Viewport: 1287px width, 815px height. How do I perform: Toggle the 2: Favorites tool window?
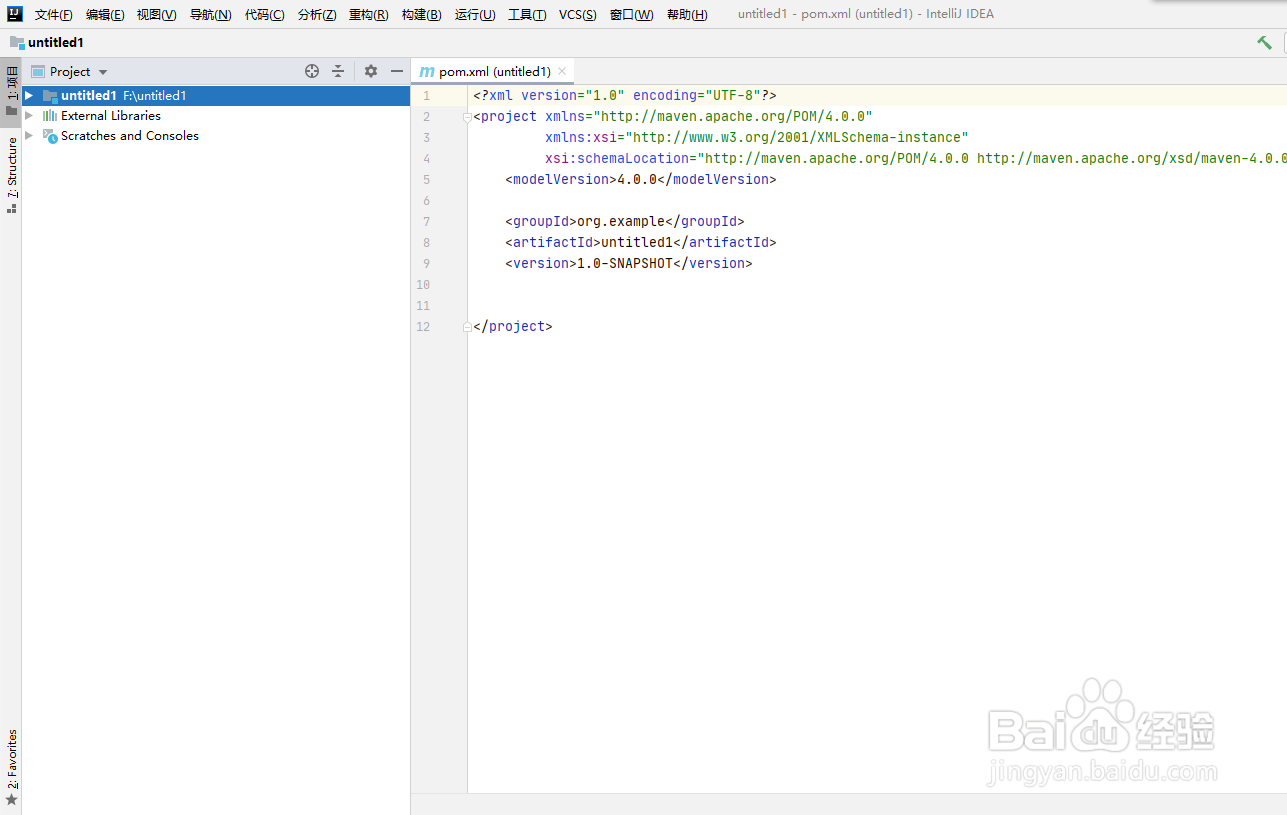tap(11, 767)
